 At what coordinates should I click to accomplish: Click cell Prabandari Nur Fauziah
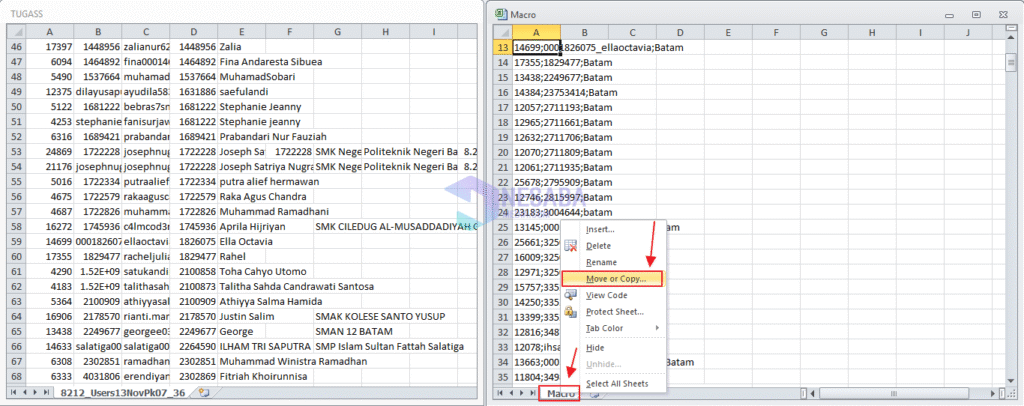click(242, 137)
